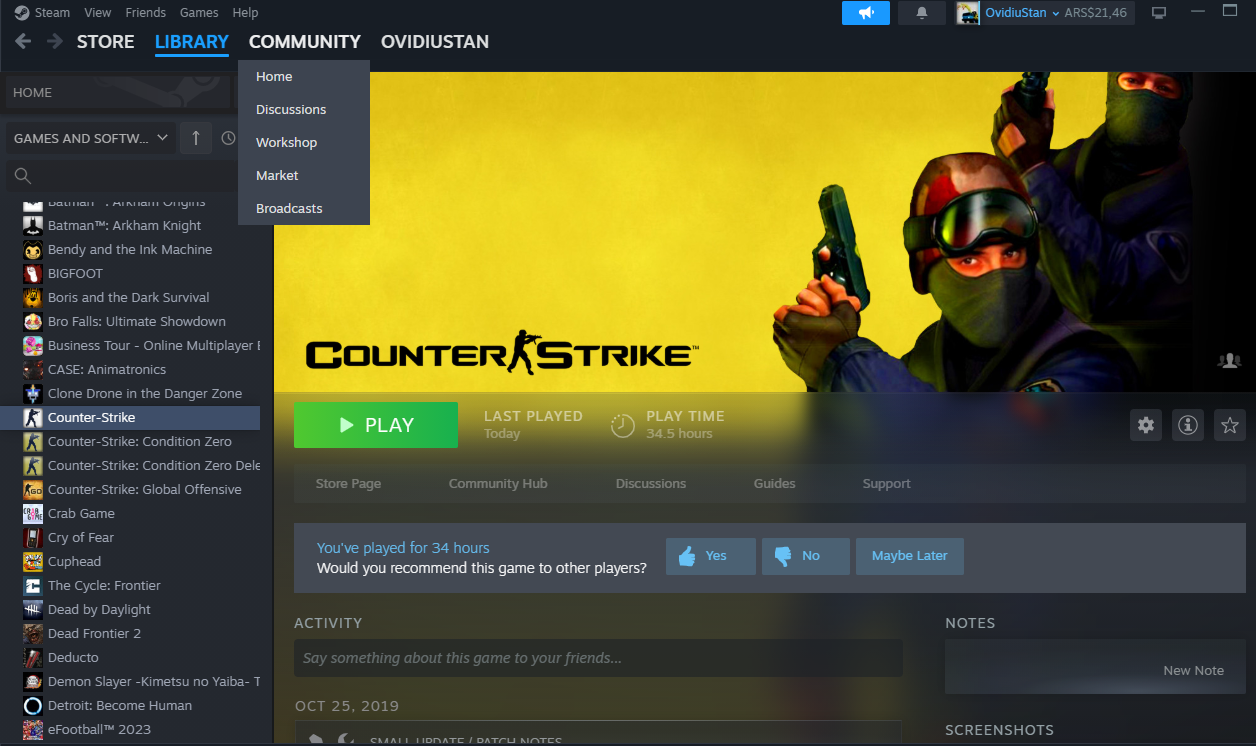Open the Community Hub link
Image resolution: width=1256 pixels, height=746 pixels.
497,483
